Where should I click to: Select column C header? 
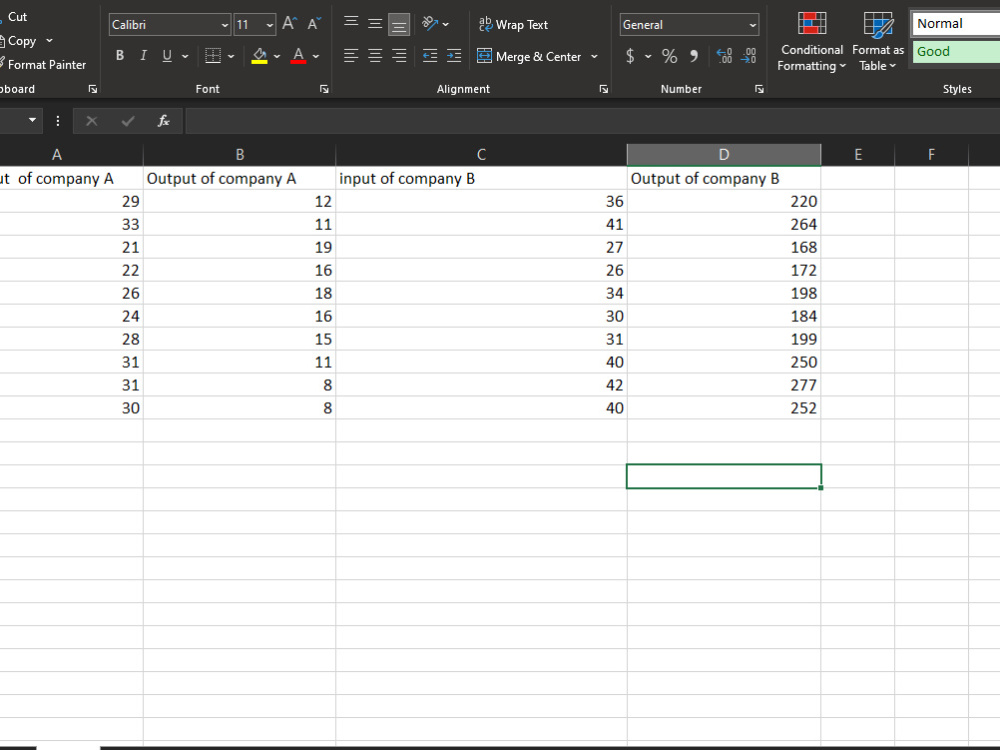482,155
